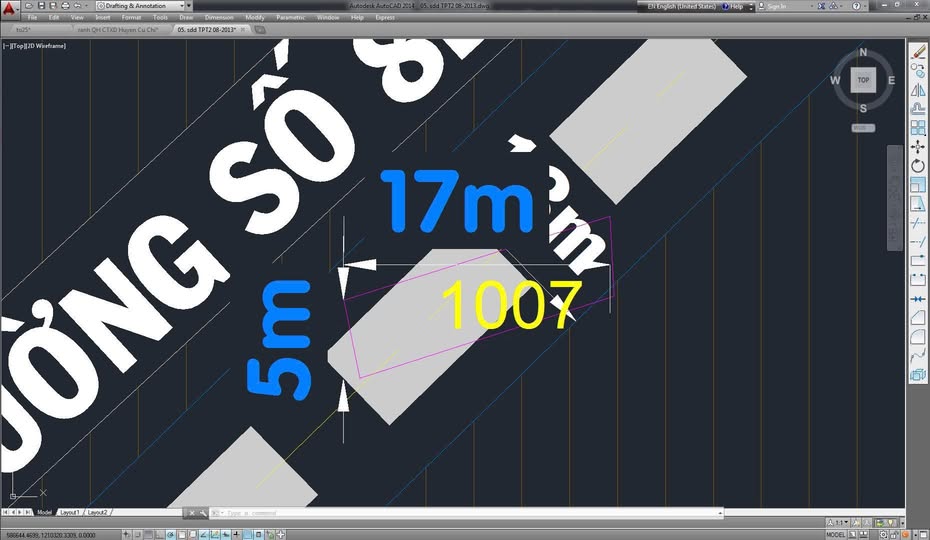
Task: Click the Clean Screen icon at status bar end
Action: coord(923,535)
